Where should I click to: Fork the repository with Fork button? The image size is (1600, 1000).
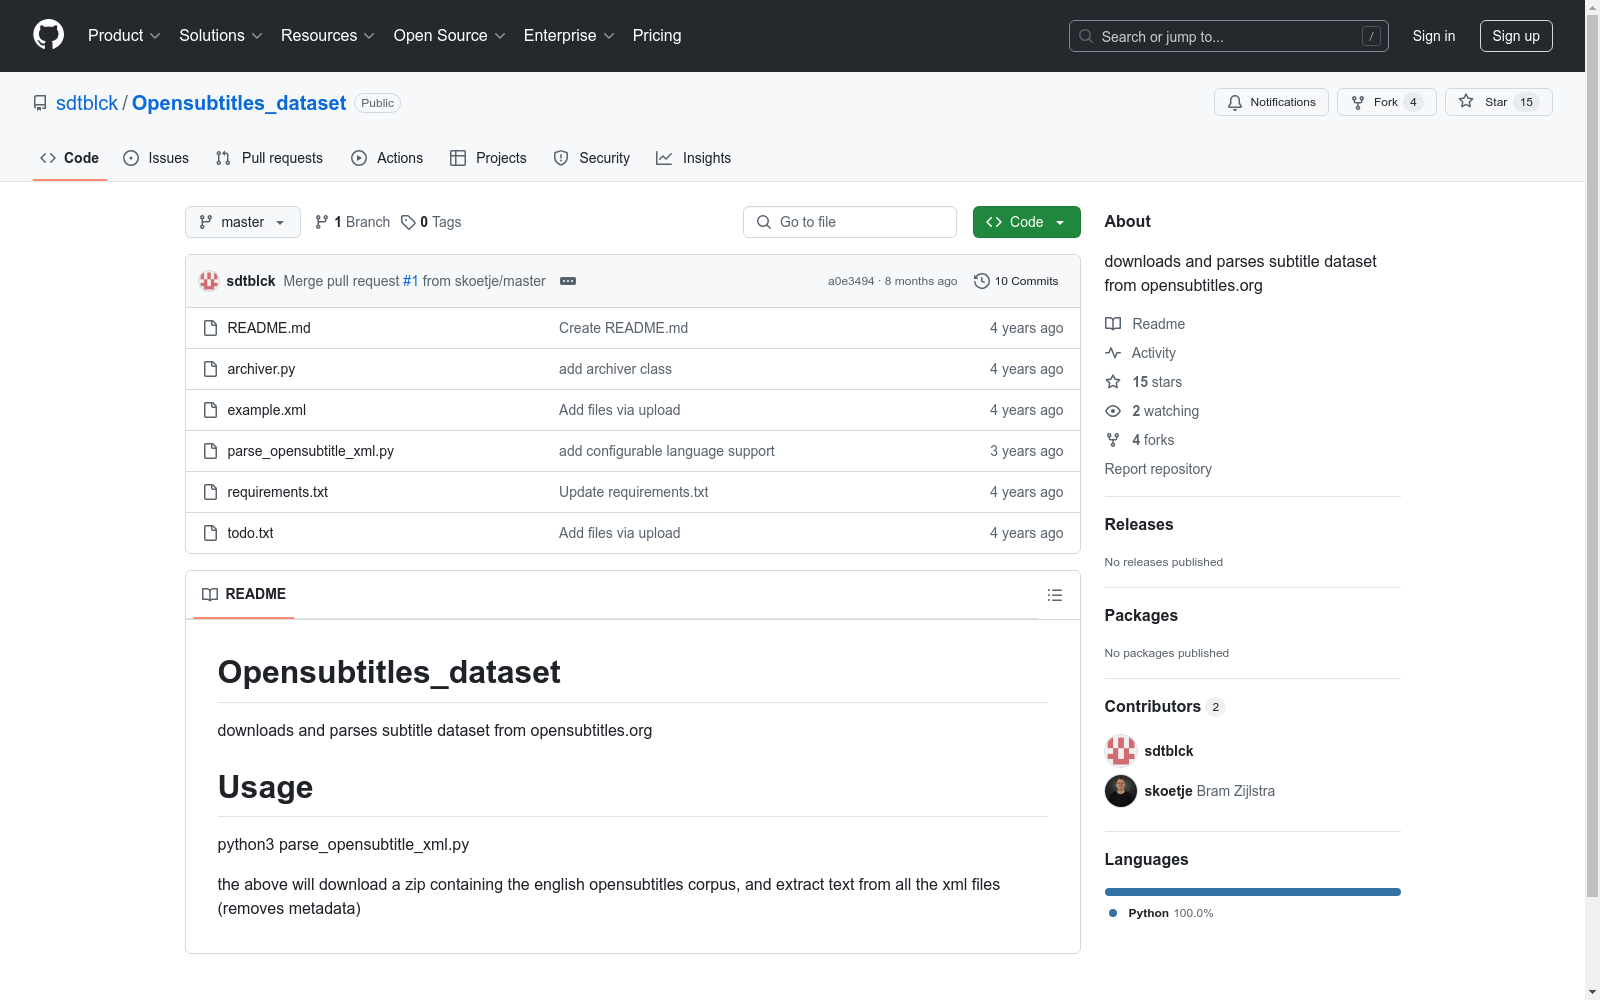coord(1387,102)
